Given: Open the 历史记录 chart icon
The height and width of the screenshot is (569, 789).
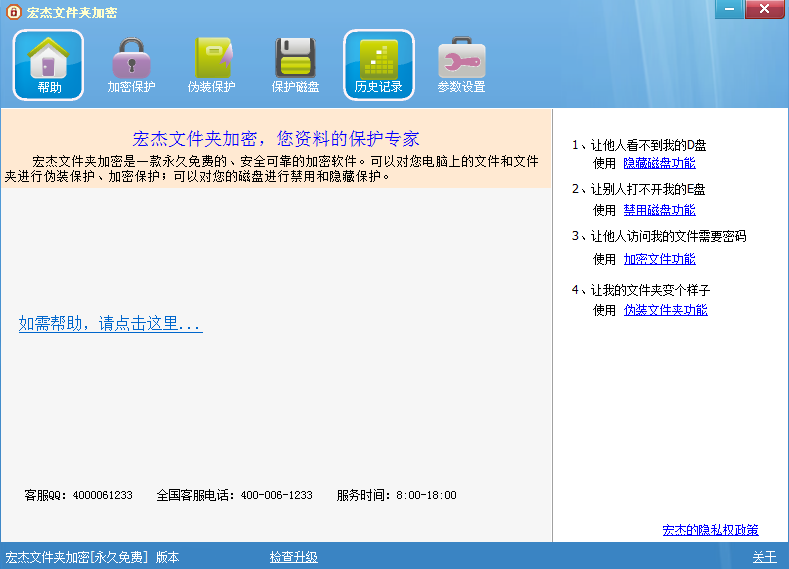Looking at the screenshot, I should point(379,65).
